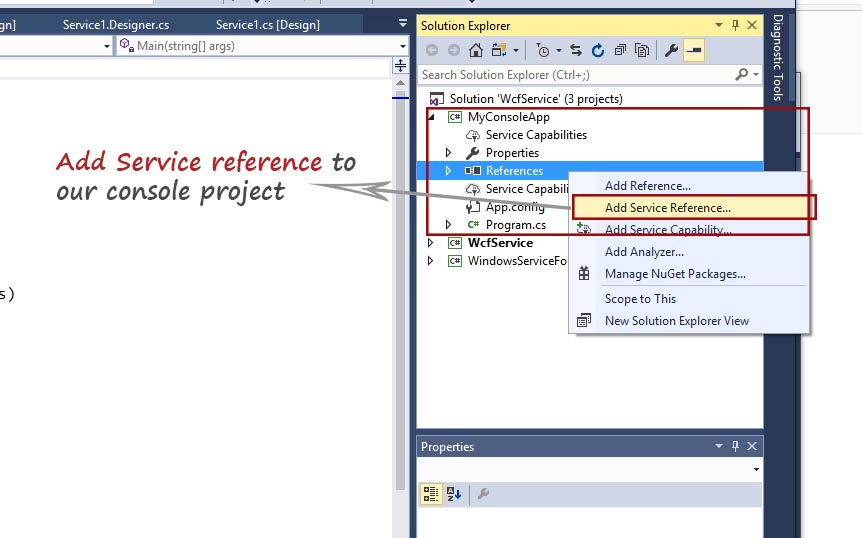Switch views icon in Solution Explorer toolbar
The width and height of the screenshot is (862, 538).
tap(499, 51)
